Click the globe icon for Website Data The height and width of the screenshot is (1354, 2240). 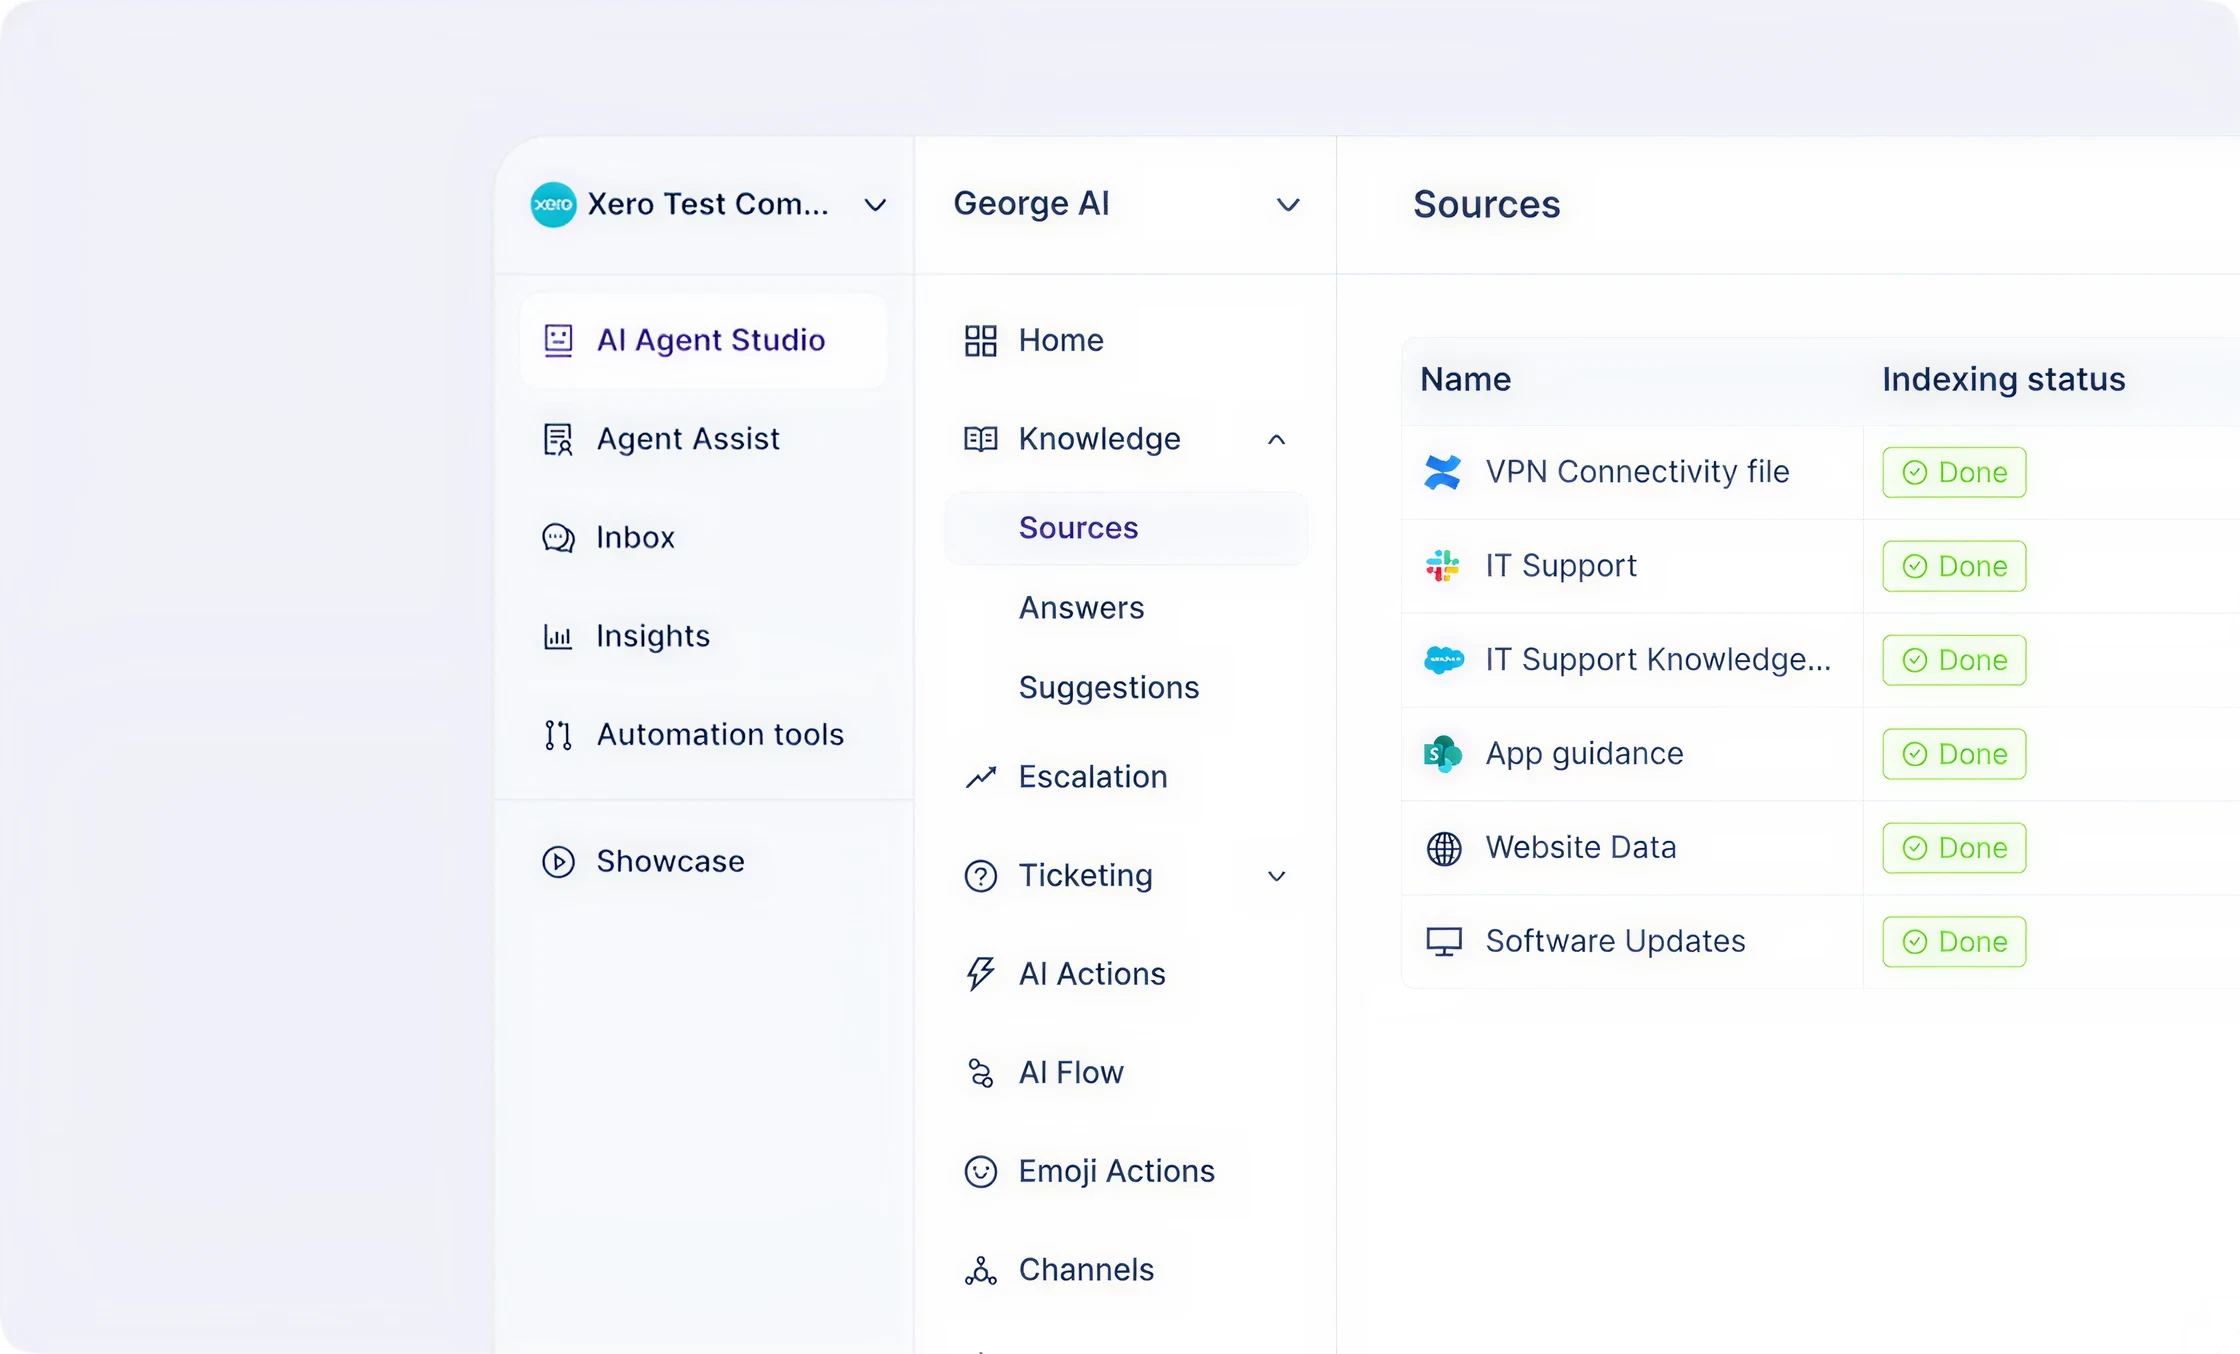coord(1443,848)
